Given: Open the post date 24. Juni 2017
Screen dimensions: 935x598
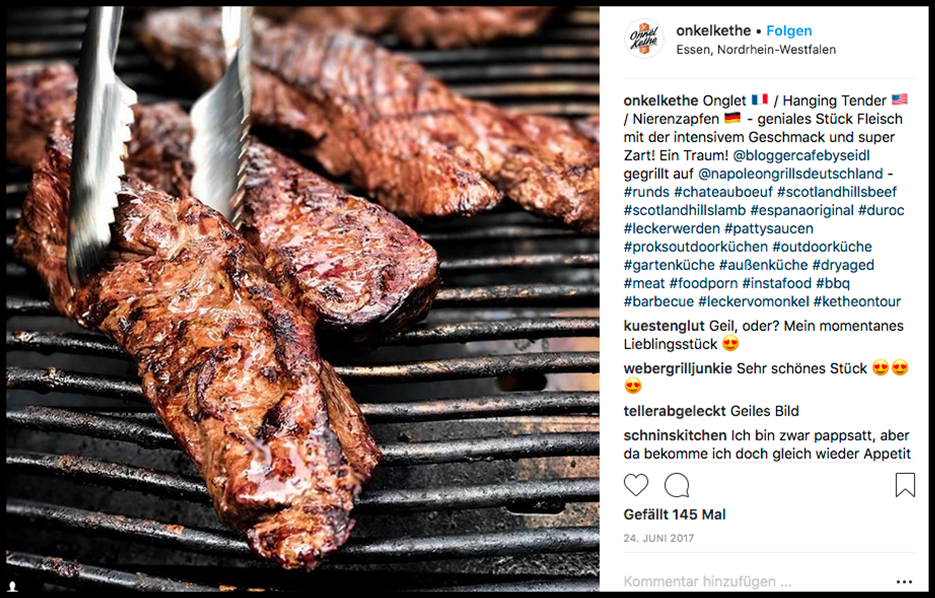Looking at the screenshot, I should click(659, 538).
